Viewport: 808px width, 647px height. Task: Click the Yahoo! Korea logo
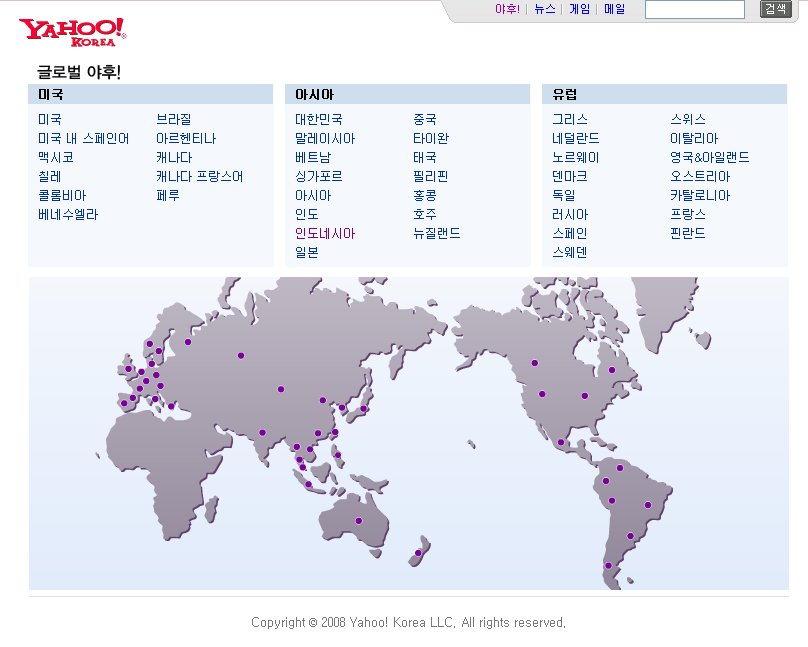coord(73,32)
